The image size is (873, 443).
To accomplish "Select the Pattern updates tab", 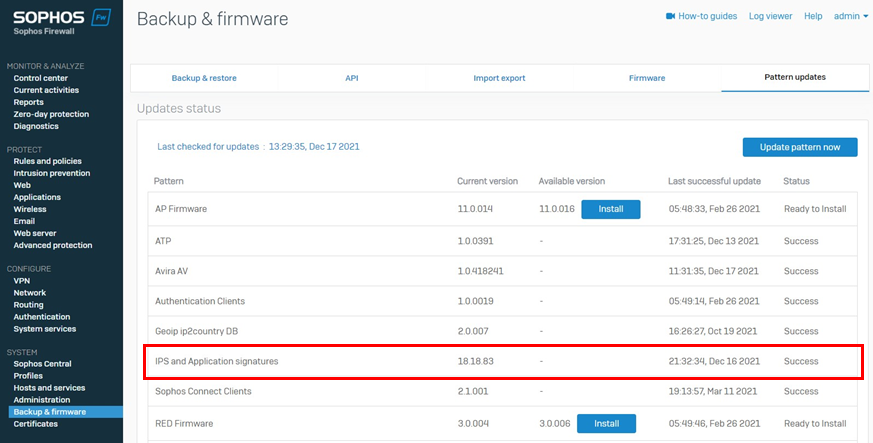I will (x=795, y=77).
